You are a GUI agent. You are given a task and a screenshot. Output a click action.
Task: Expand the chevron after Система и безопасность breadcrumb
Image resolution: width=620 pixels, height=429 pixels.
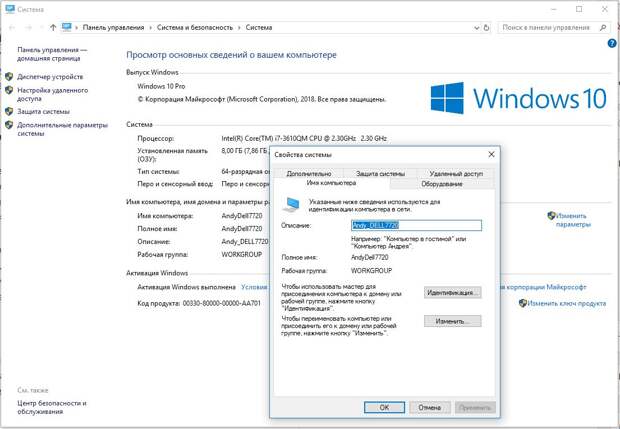pyautogui.click(x=239, y=28)
